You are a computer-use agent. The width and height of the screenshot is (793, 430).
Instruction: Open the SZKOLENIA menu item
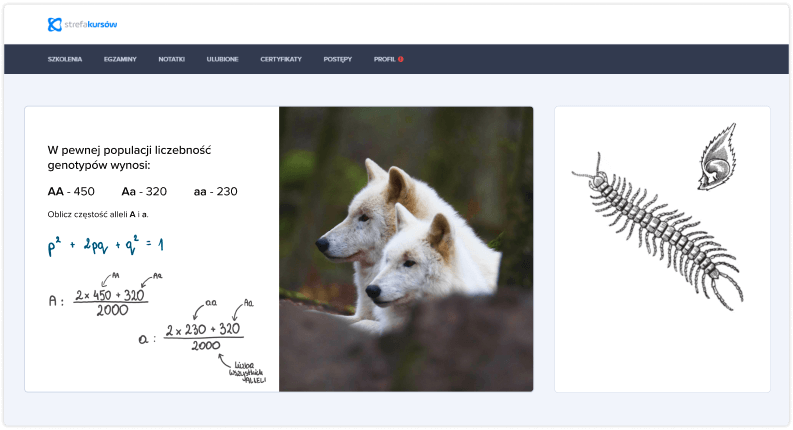(x=65, y=59)
